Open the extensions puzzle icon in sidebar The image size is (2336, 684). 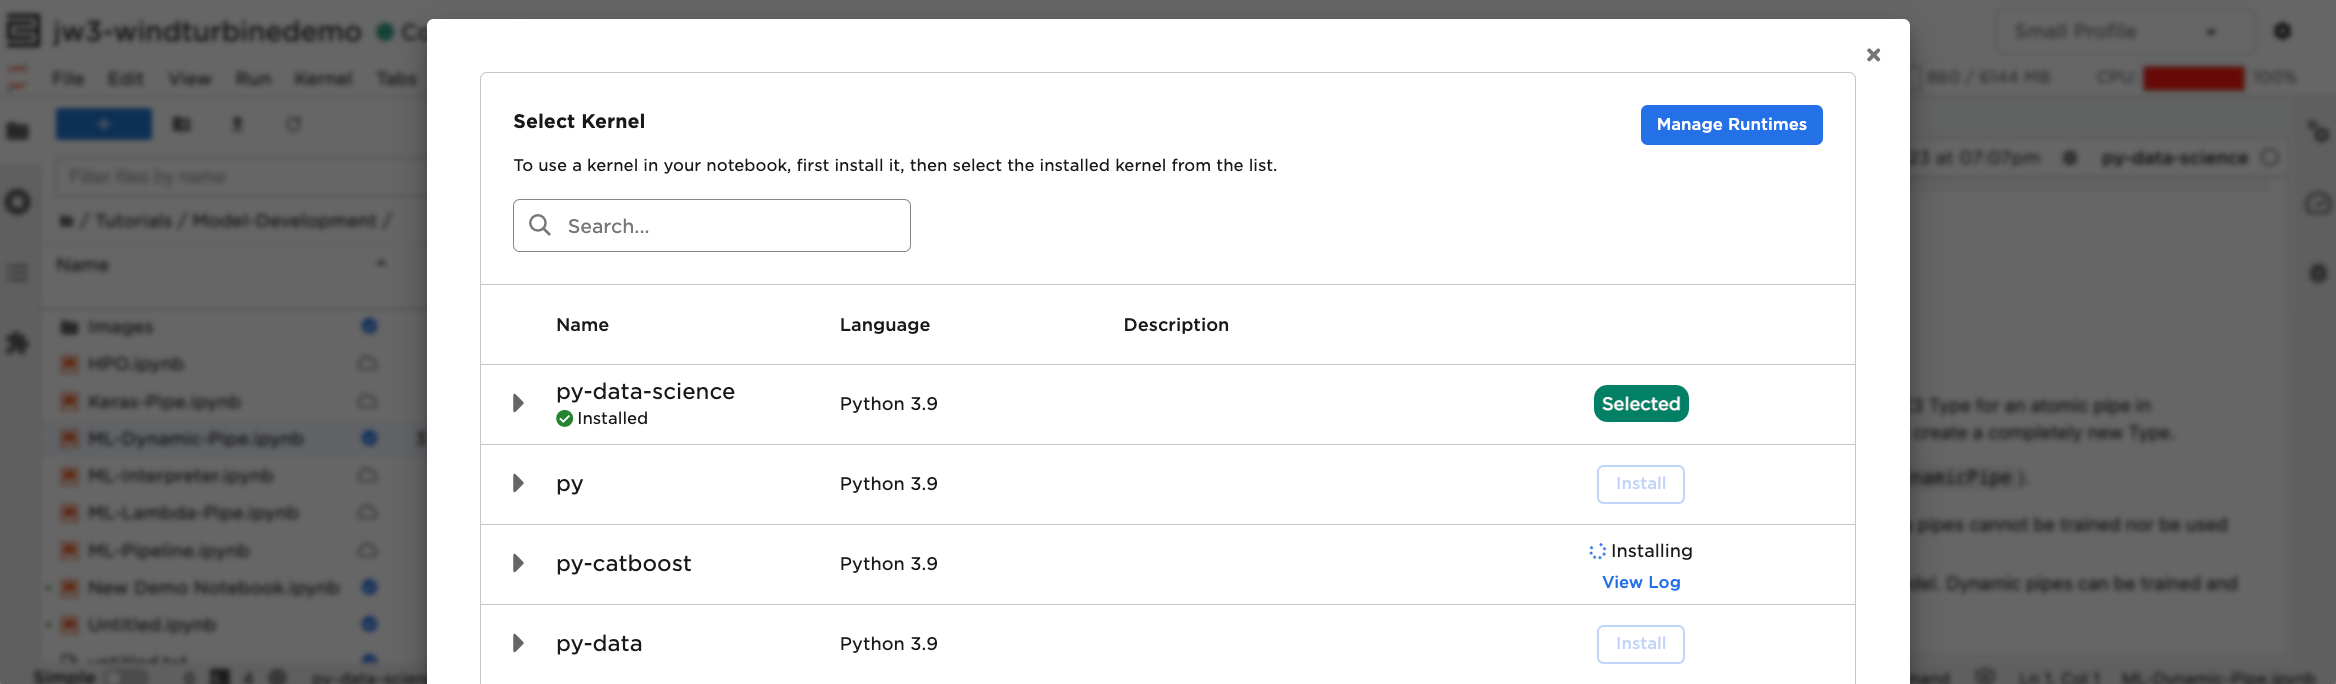tap(18, 343)
